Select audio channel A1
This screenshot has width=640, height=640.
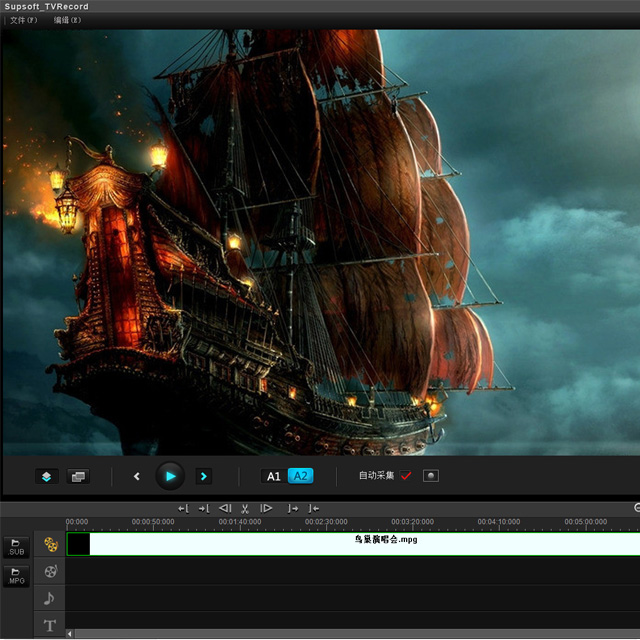274,476
